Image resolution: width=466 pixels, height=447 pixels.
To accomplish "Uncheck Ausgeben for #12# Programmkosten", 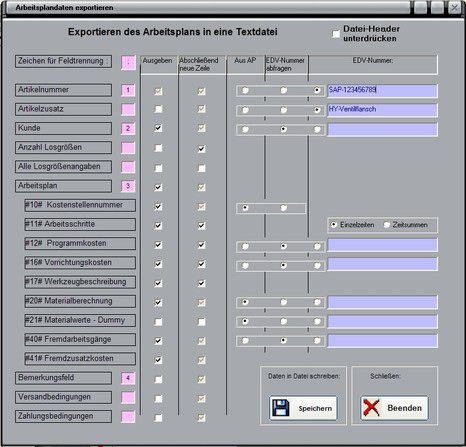I will [x=158, y=245].
